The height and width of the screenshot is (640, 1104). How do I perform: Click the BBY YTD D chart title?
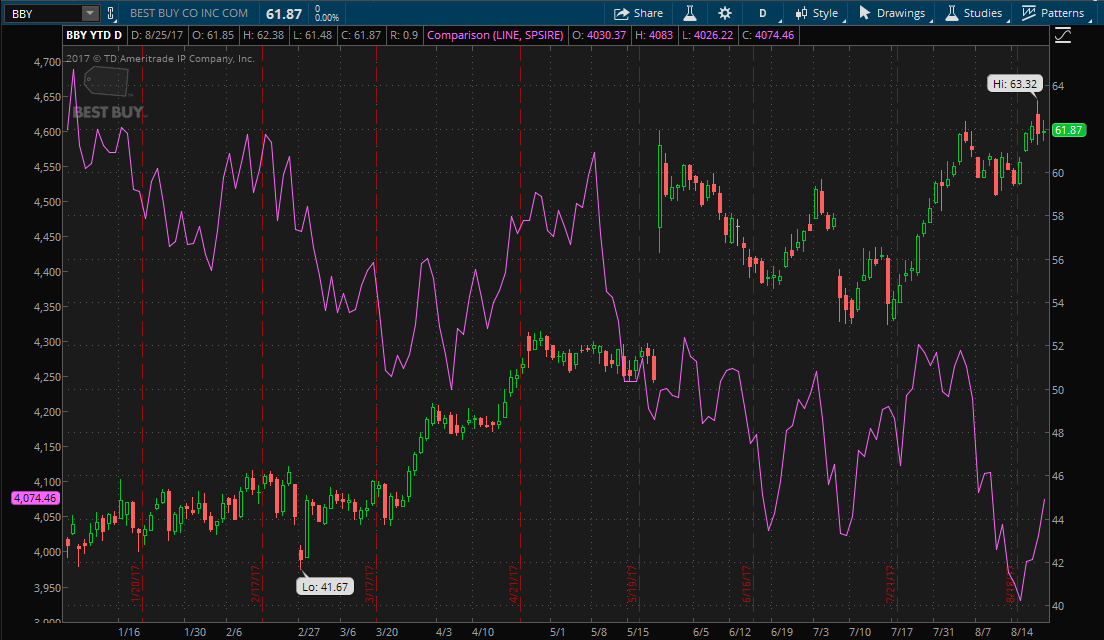click(94, 35)
